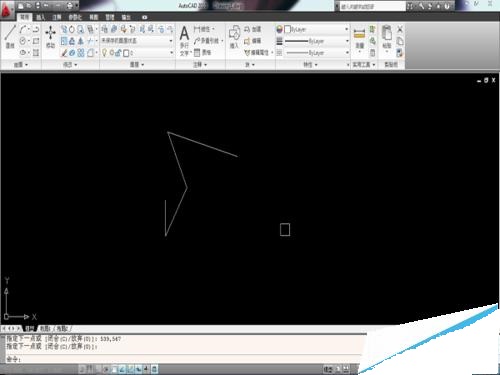Select the Model (模型) layout tab

point(29,329)
